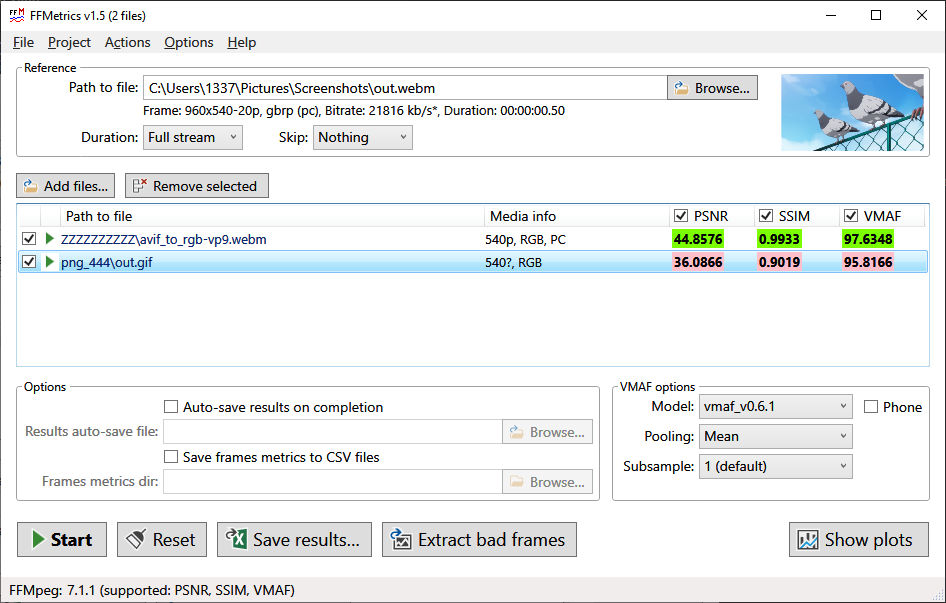Click the VMAF value 95.8166

(x=868, y=262)
